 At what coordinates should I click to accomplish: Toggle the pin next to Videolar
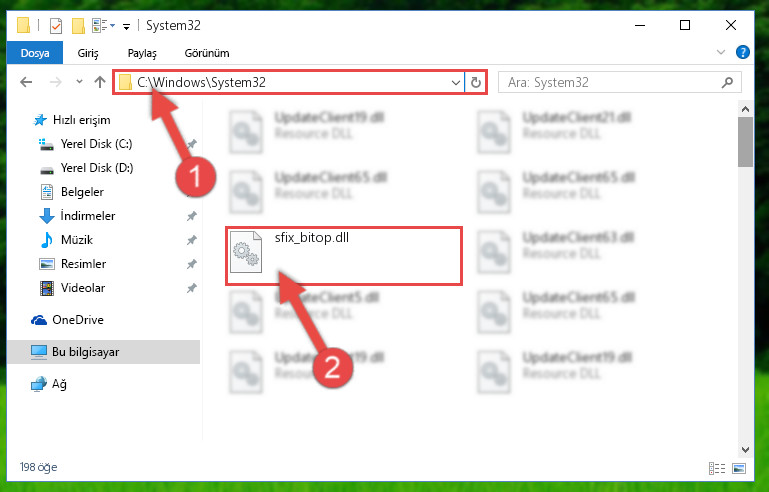coord(191,288)
